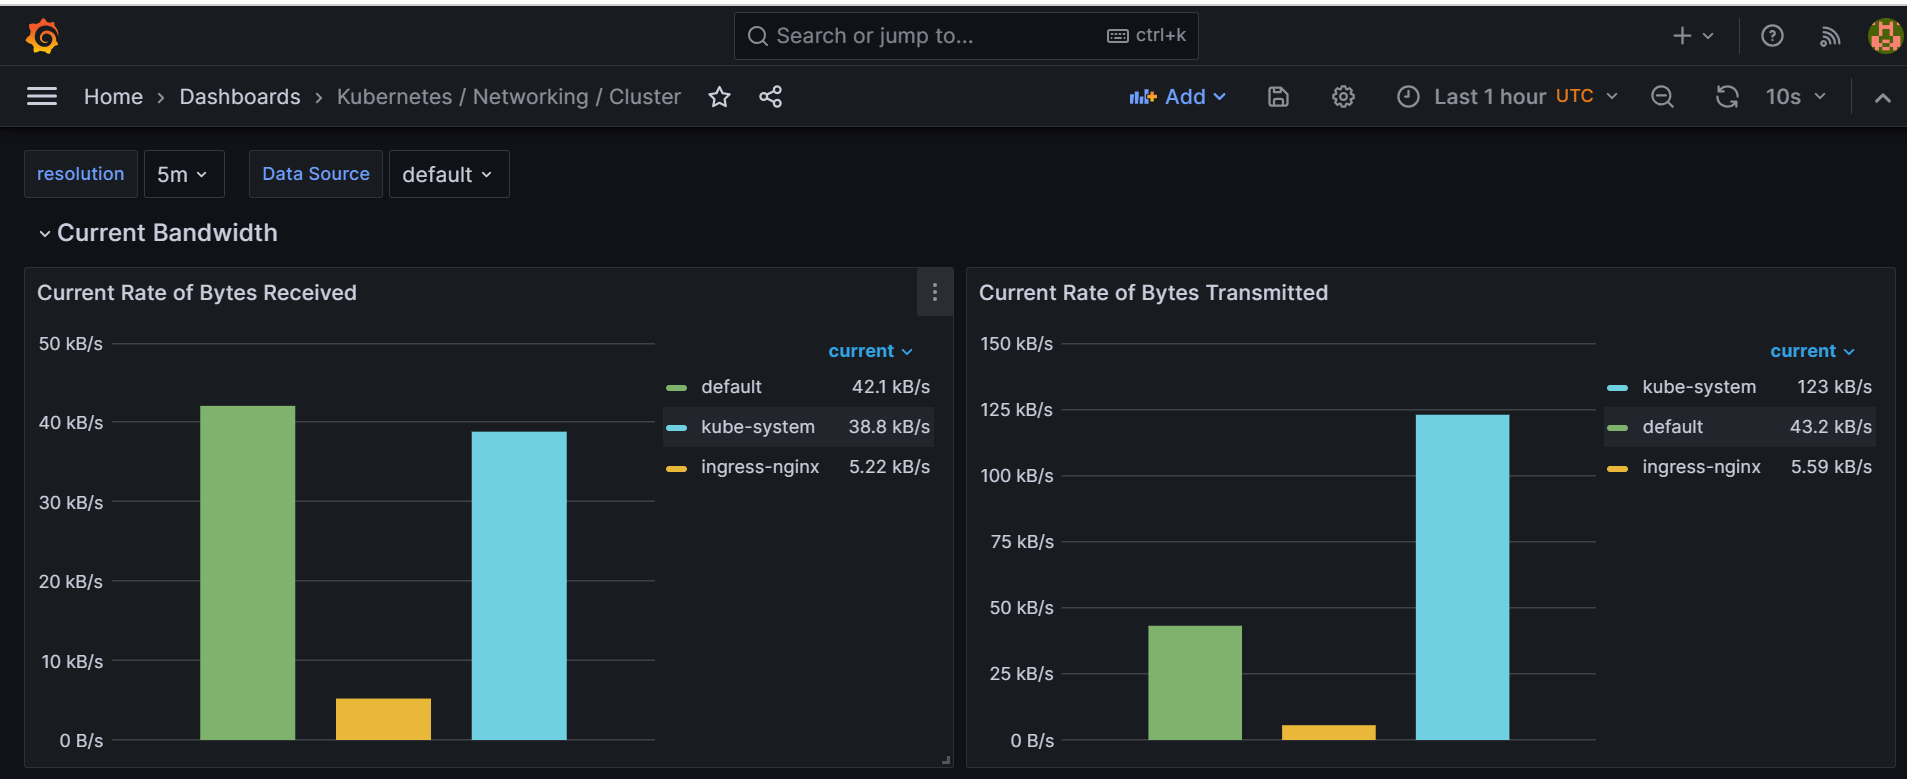Go to Home breadcrumb
1907x779 pixels.
(113, 97)
